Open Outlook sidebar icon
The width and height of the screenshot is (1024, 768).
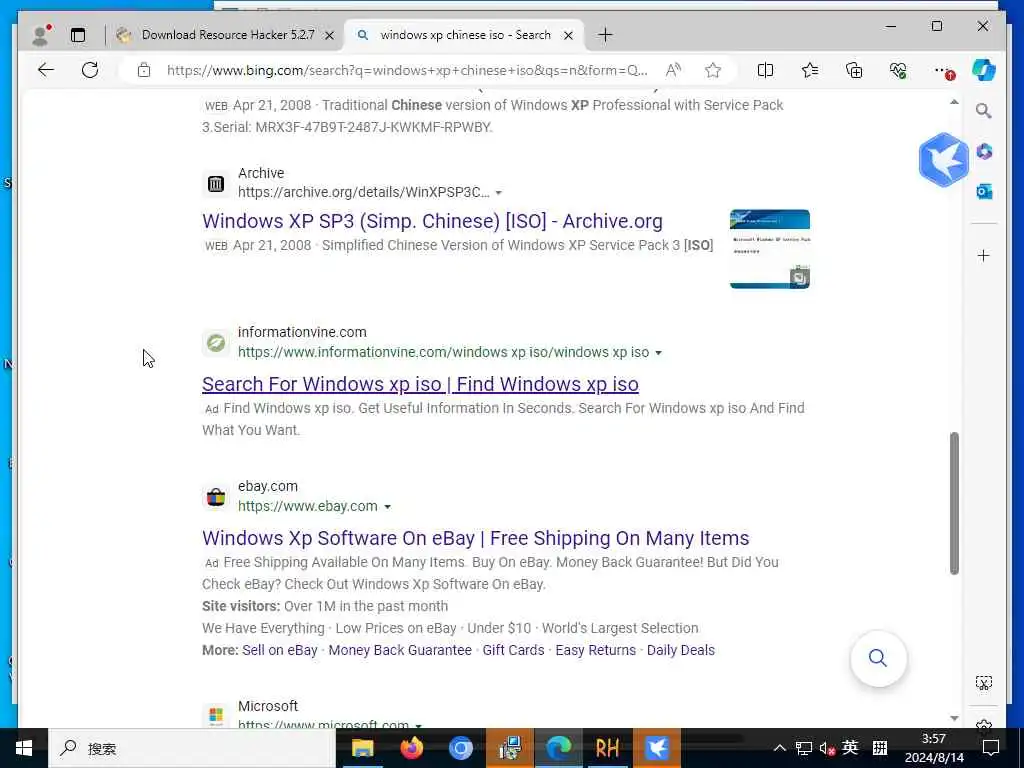pyautogui.click(x=984, y=191)
